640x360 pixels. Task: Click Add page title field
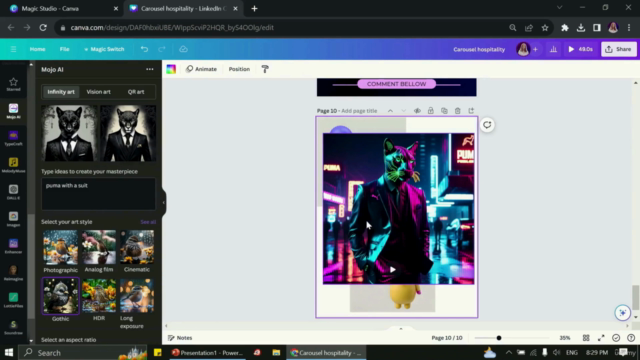click(359, 111)
